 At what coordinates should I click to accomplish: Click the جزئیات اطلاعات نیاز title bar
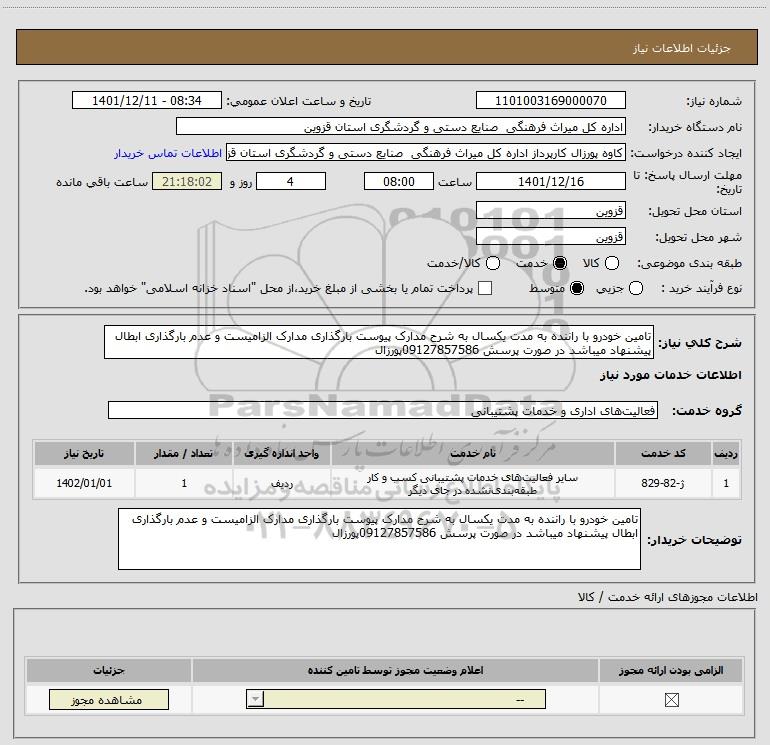tap(386, 48)
